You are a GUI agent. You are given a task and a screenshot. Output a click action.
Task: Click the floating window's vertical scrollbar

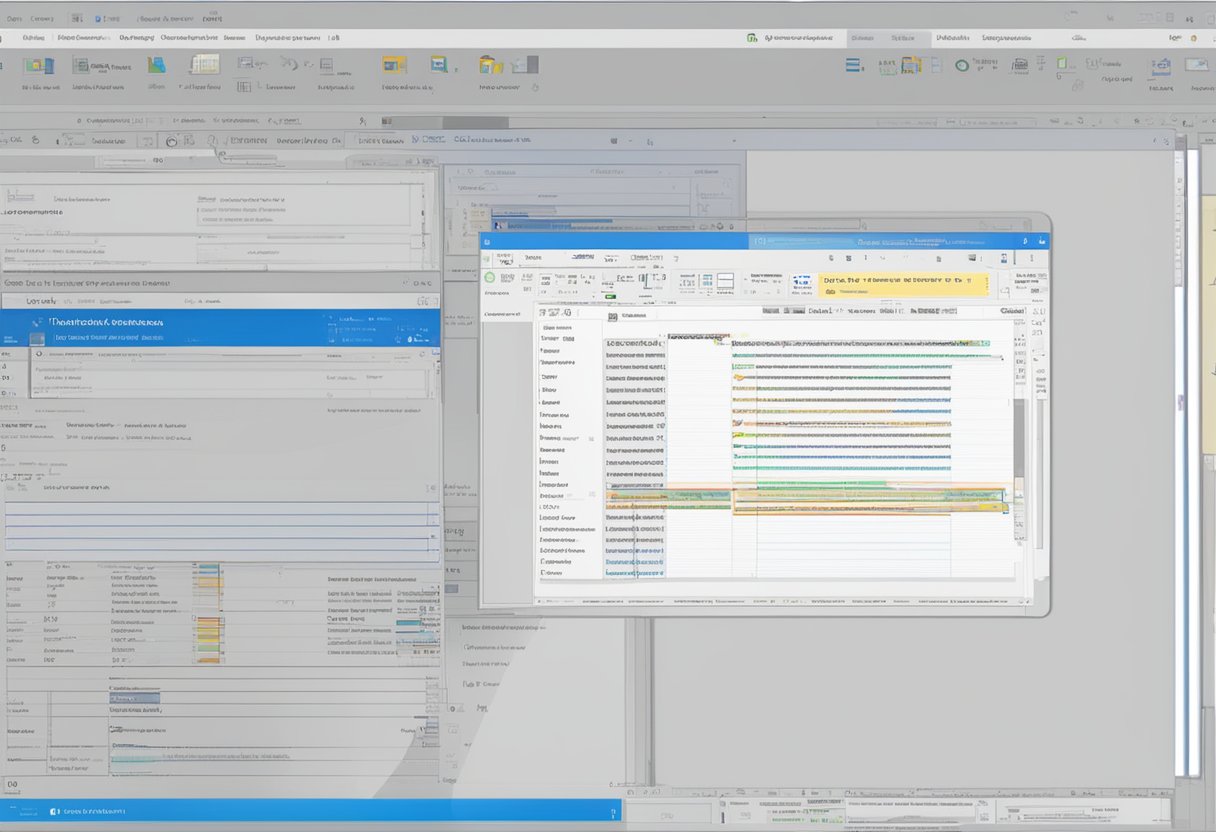click(1019, 440)
